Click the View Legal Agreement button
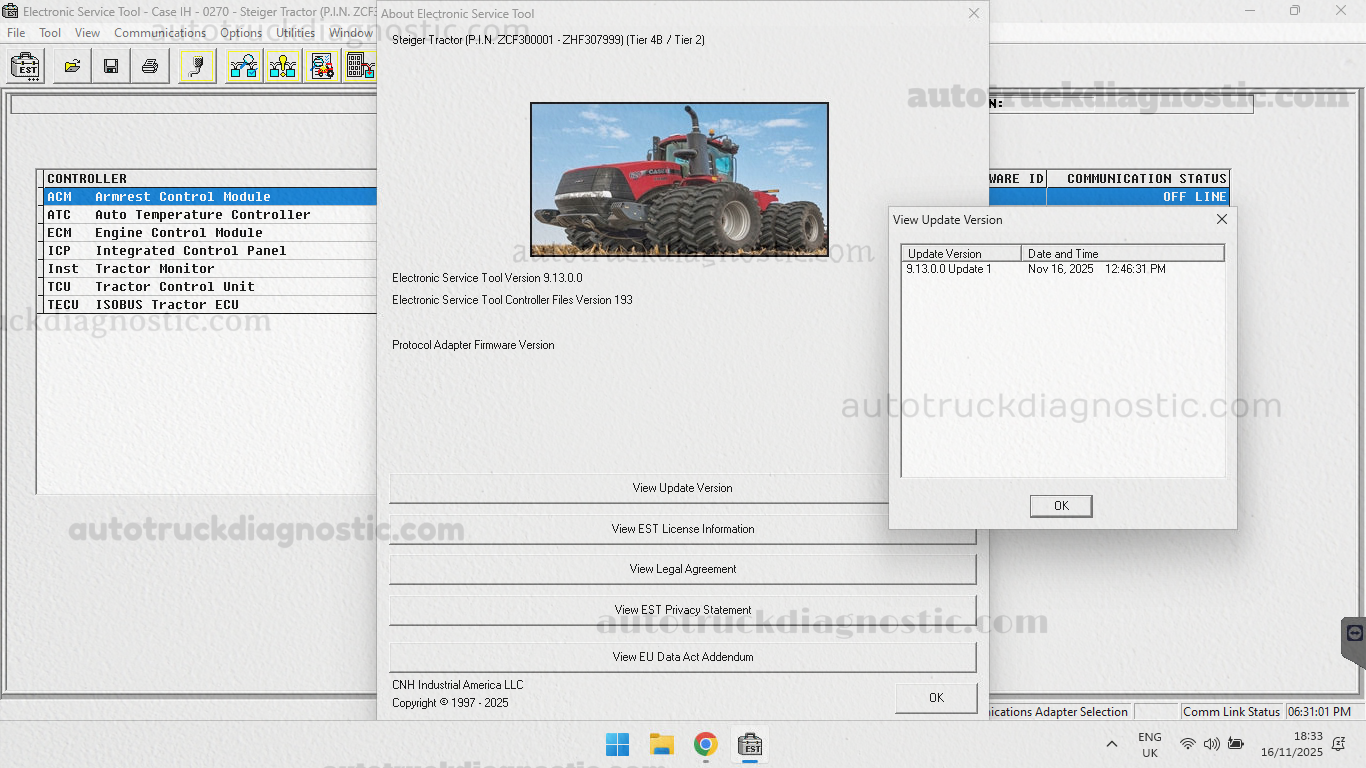1366x768 pixels. tap(682, 569)
